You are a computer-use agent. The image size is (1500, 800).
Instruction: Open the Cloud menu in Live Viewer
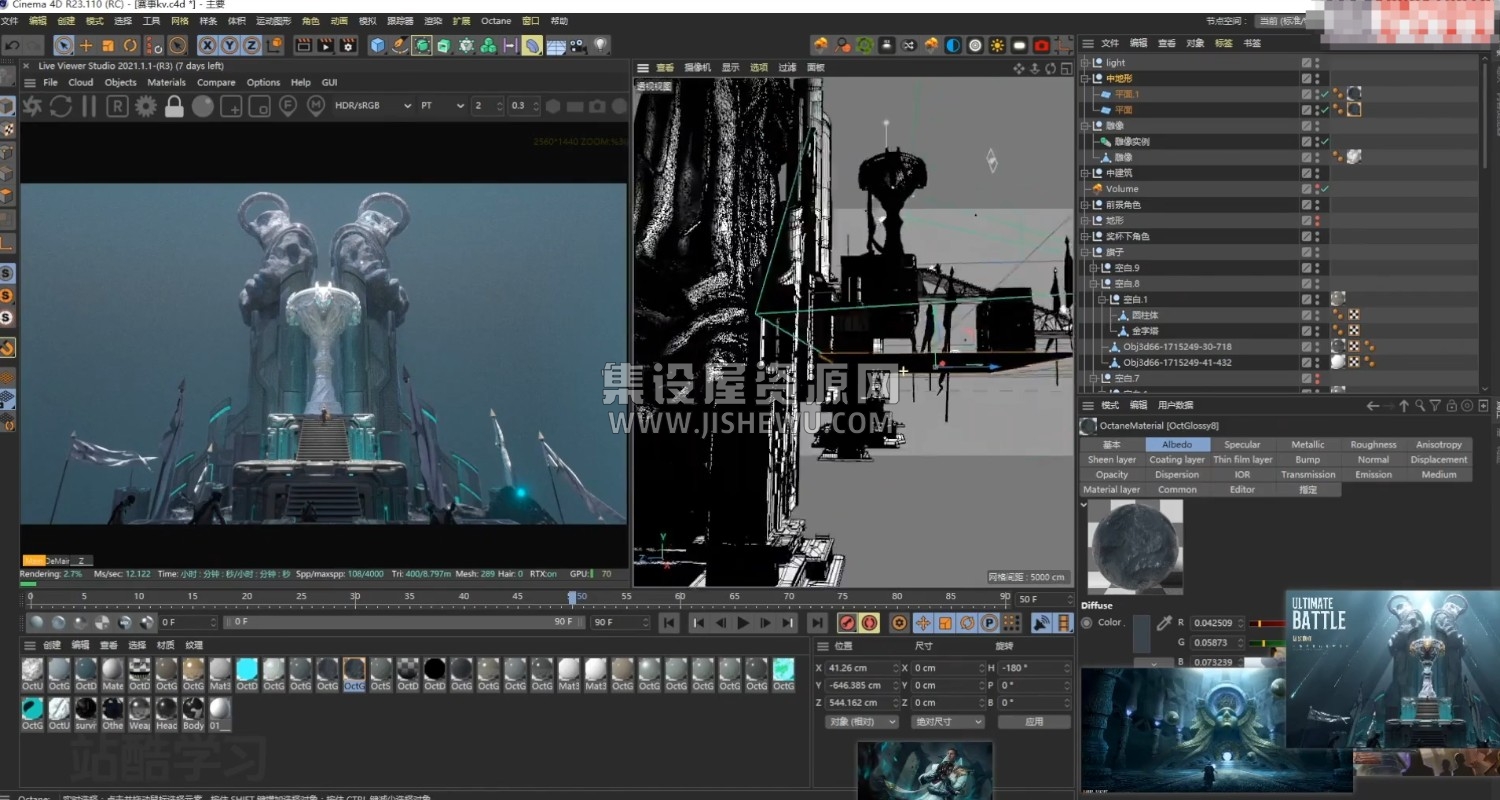(x=81, y=82)
